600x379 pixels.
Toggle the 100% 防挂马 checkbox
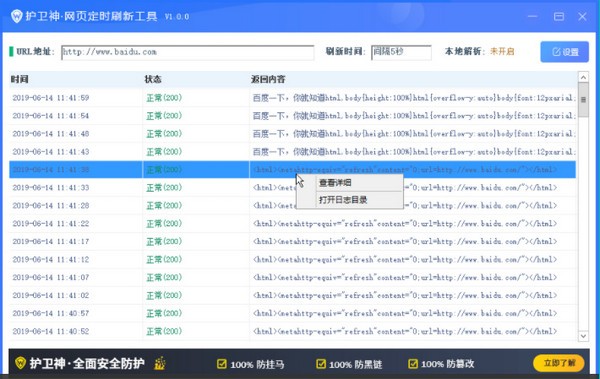point(222,364)
